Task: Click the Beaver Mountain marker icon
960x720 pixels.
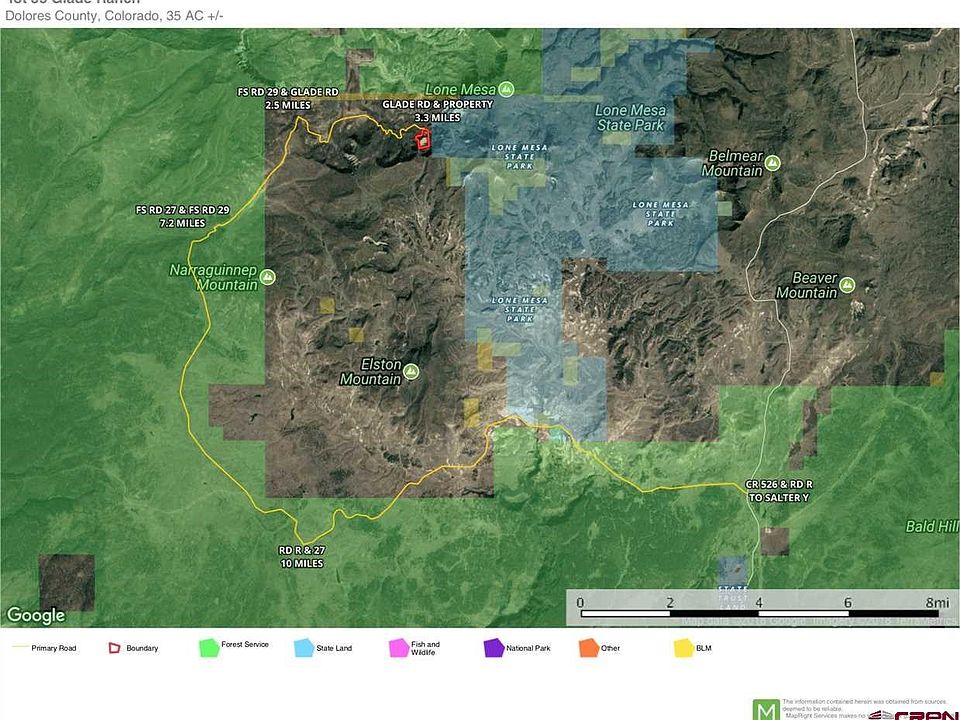Action: coord(847,285)
